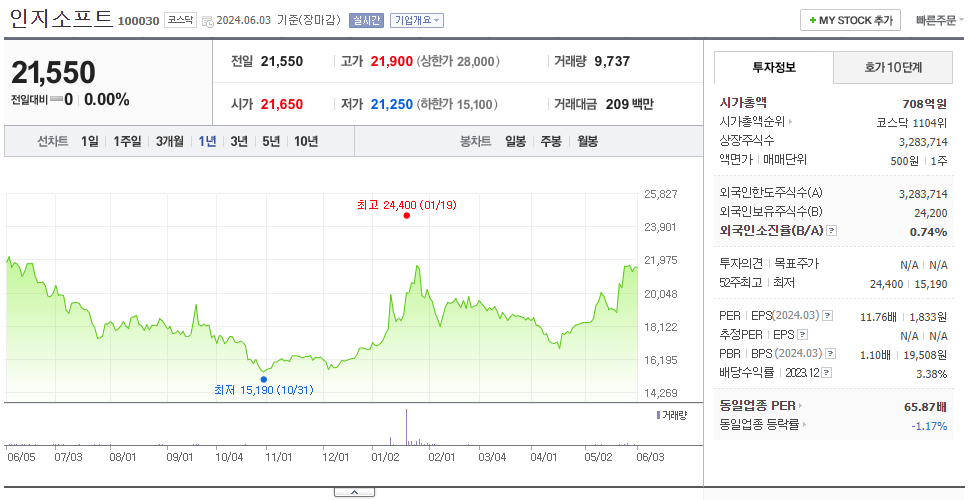
Task: Show 일봉 candlestick chart
Action: click(x=515, y=141)
